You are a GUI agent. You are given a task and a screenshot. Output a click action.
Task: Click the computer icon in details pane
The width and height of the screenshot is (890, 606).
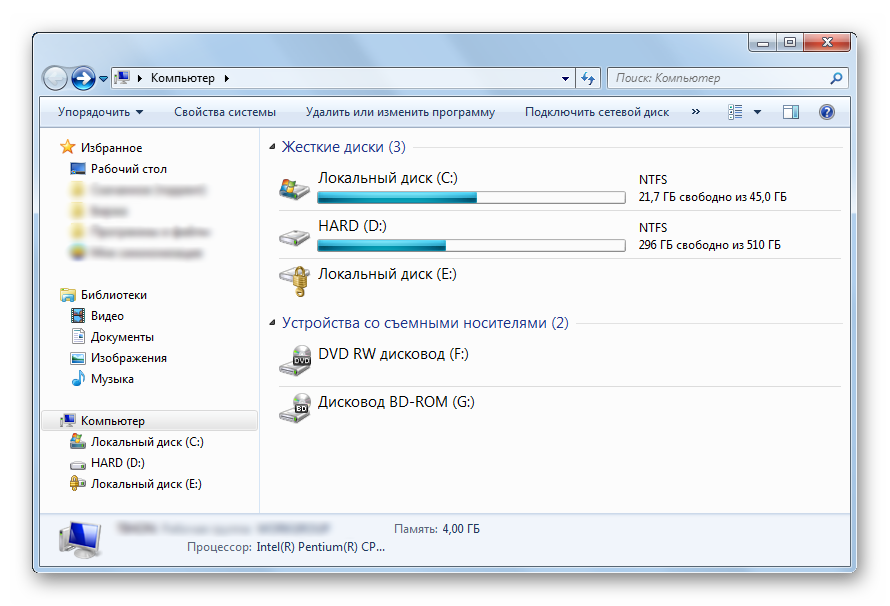coord(80,539)
